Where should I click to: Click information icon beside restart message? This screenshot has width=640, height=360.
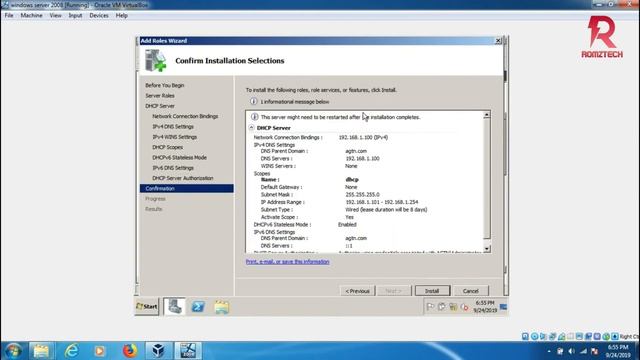254,117
